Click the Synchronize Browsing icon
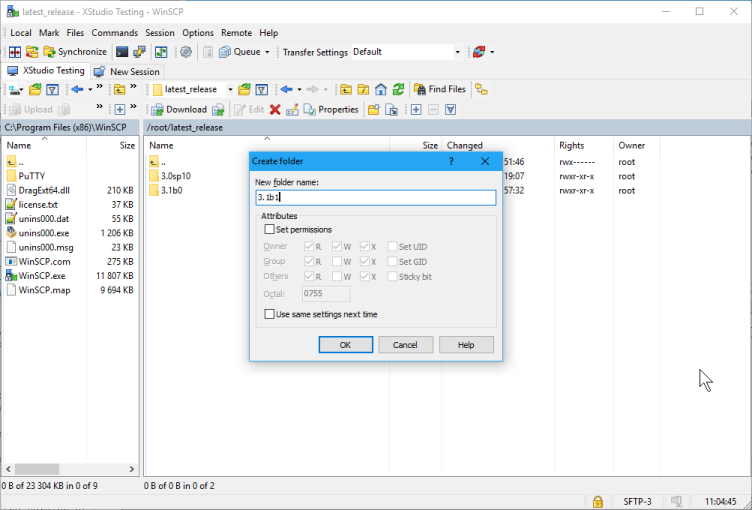The height and width of the screenshot is (510, 752). pyautogui.click(x=32, y=52)
